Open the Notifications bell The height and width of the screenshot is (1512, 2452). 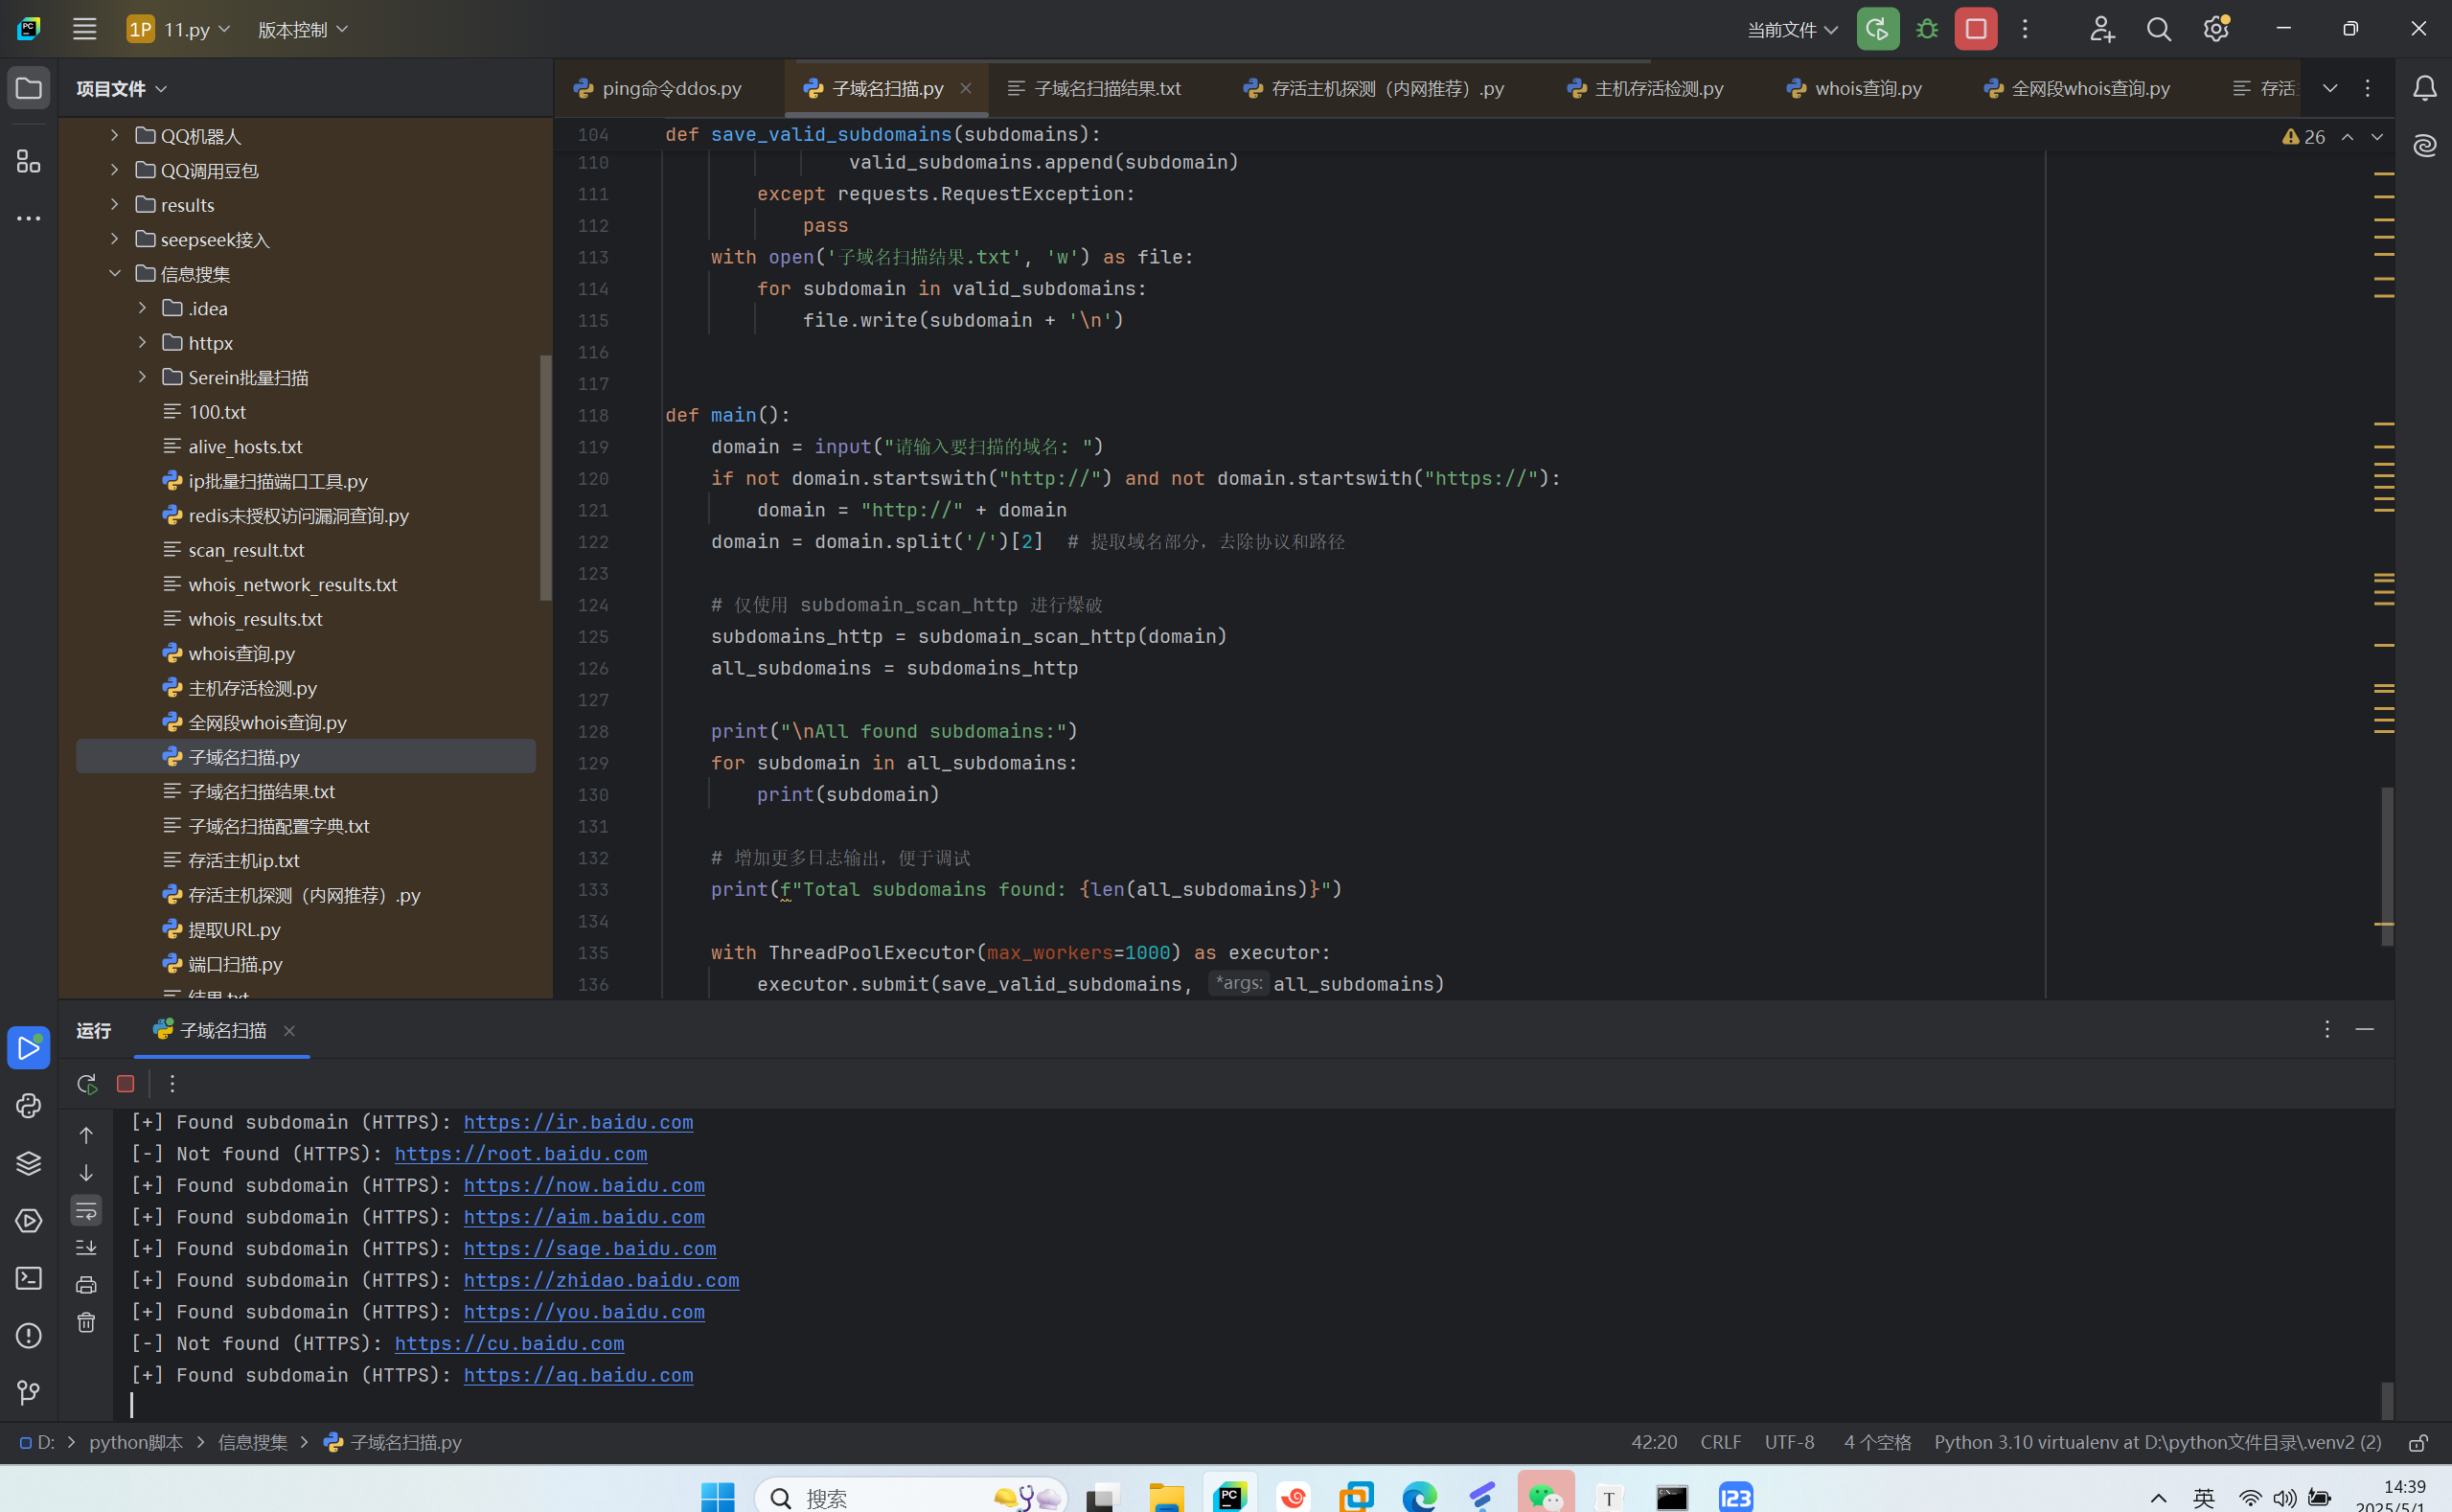(x=2424, y=88)
